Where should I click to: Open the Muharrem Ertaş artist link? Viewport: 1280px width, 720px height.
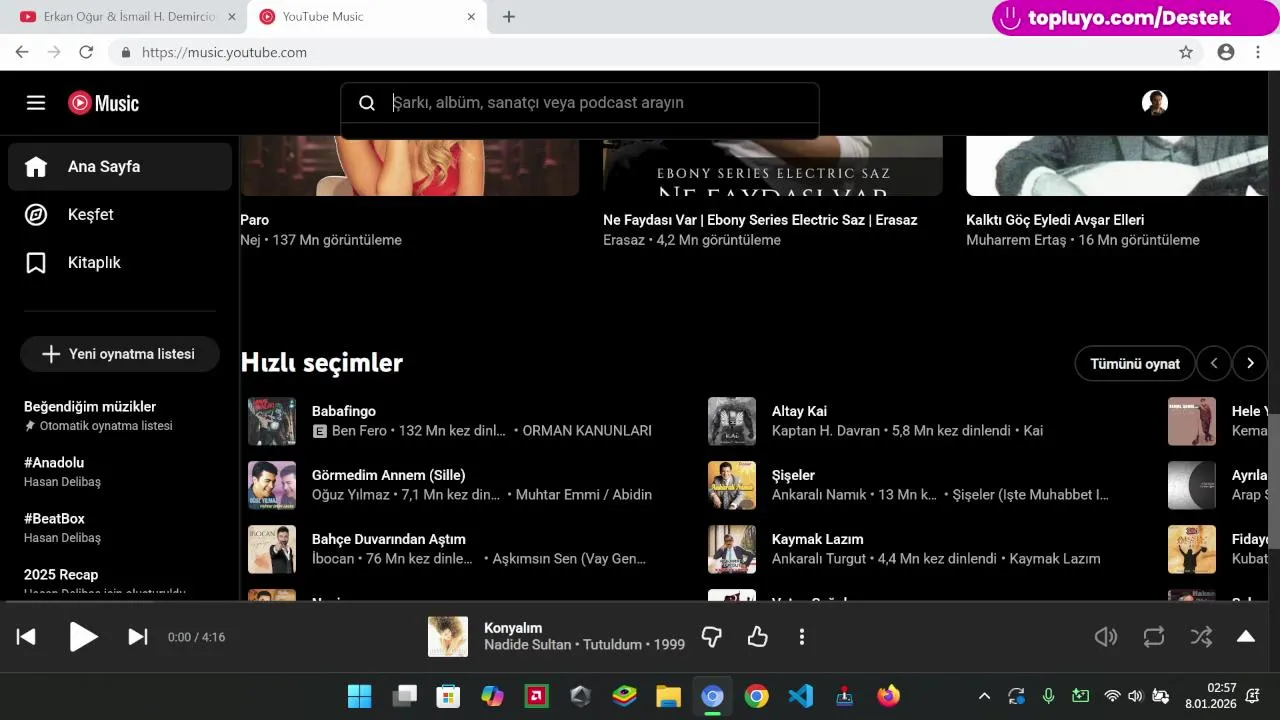tap(1016, 240)
